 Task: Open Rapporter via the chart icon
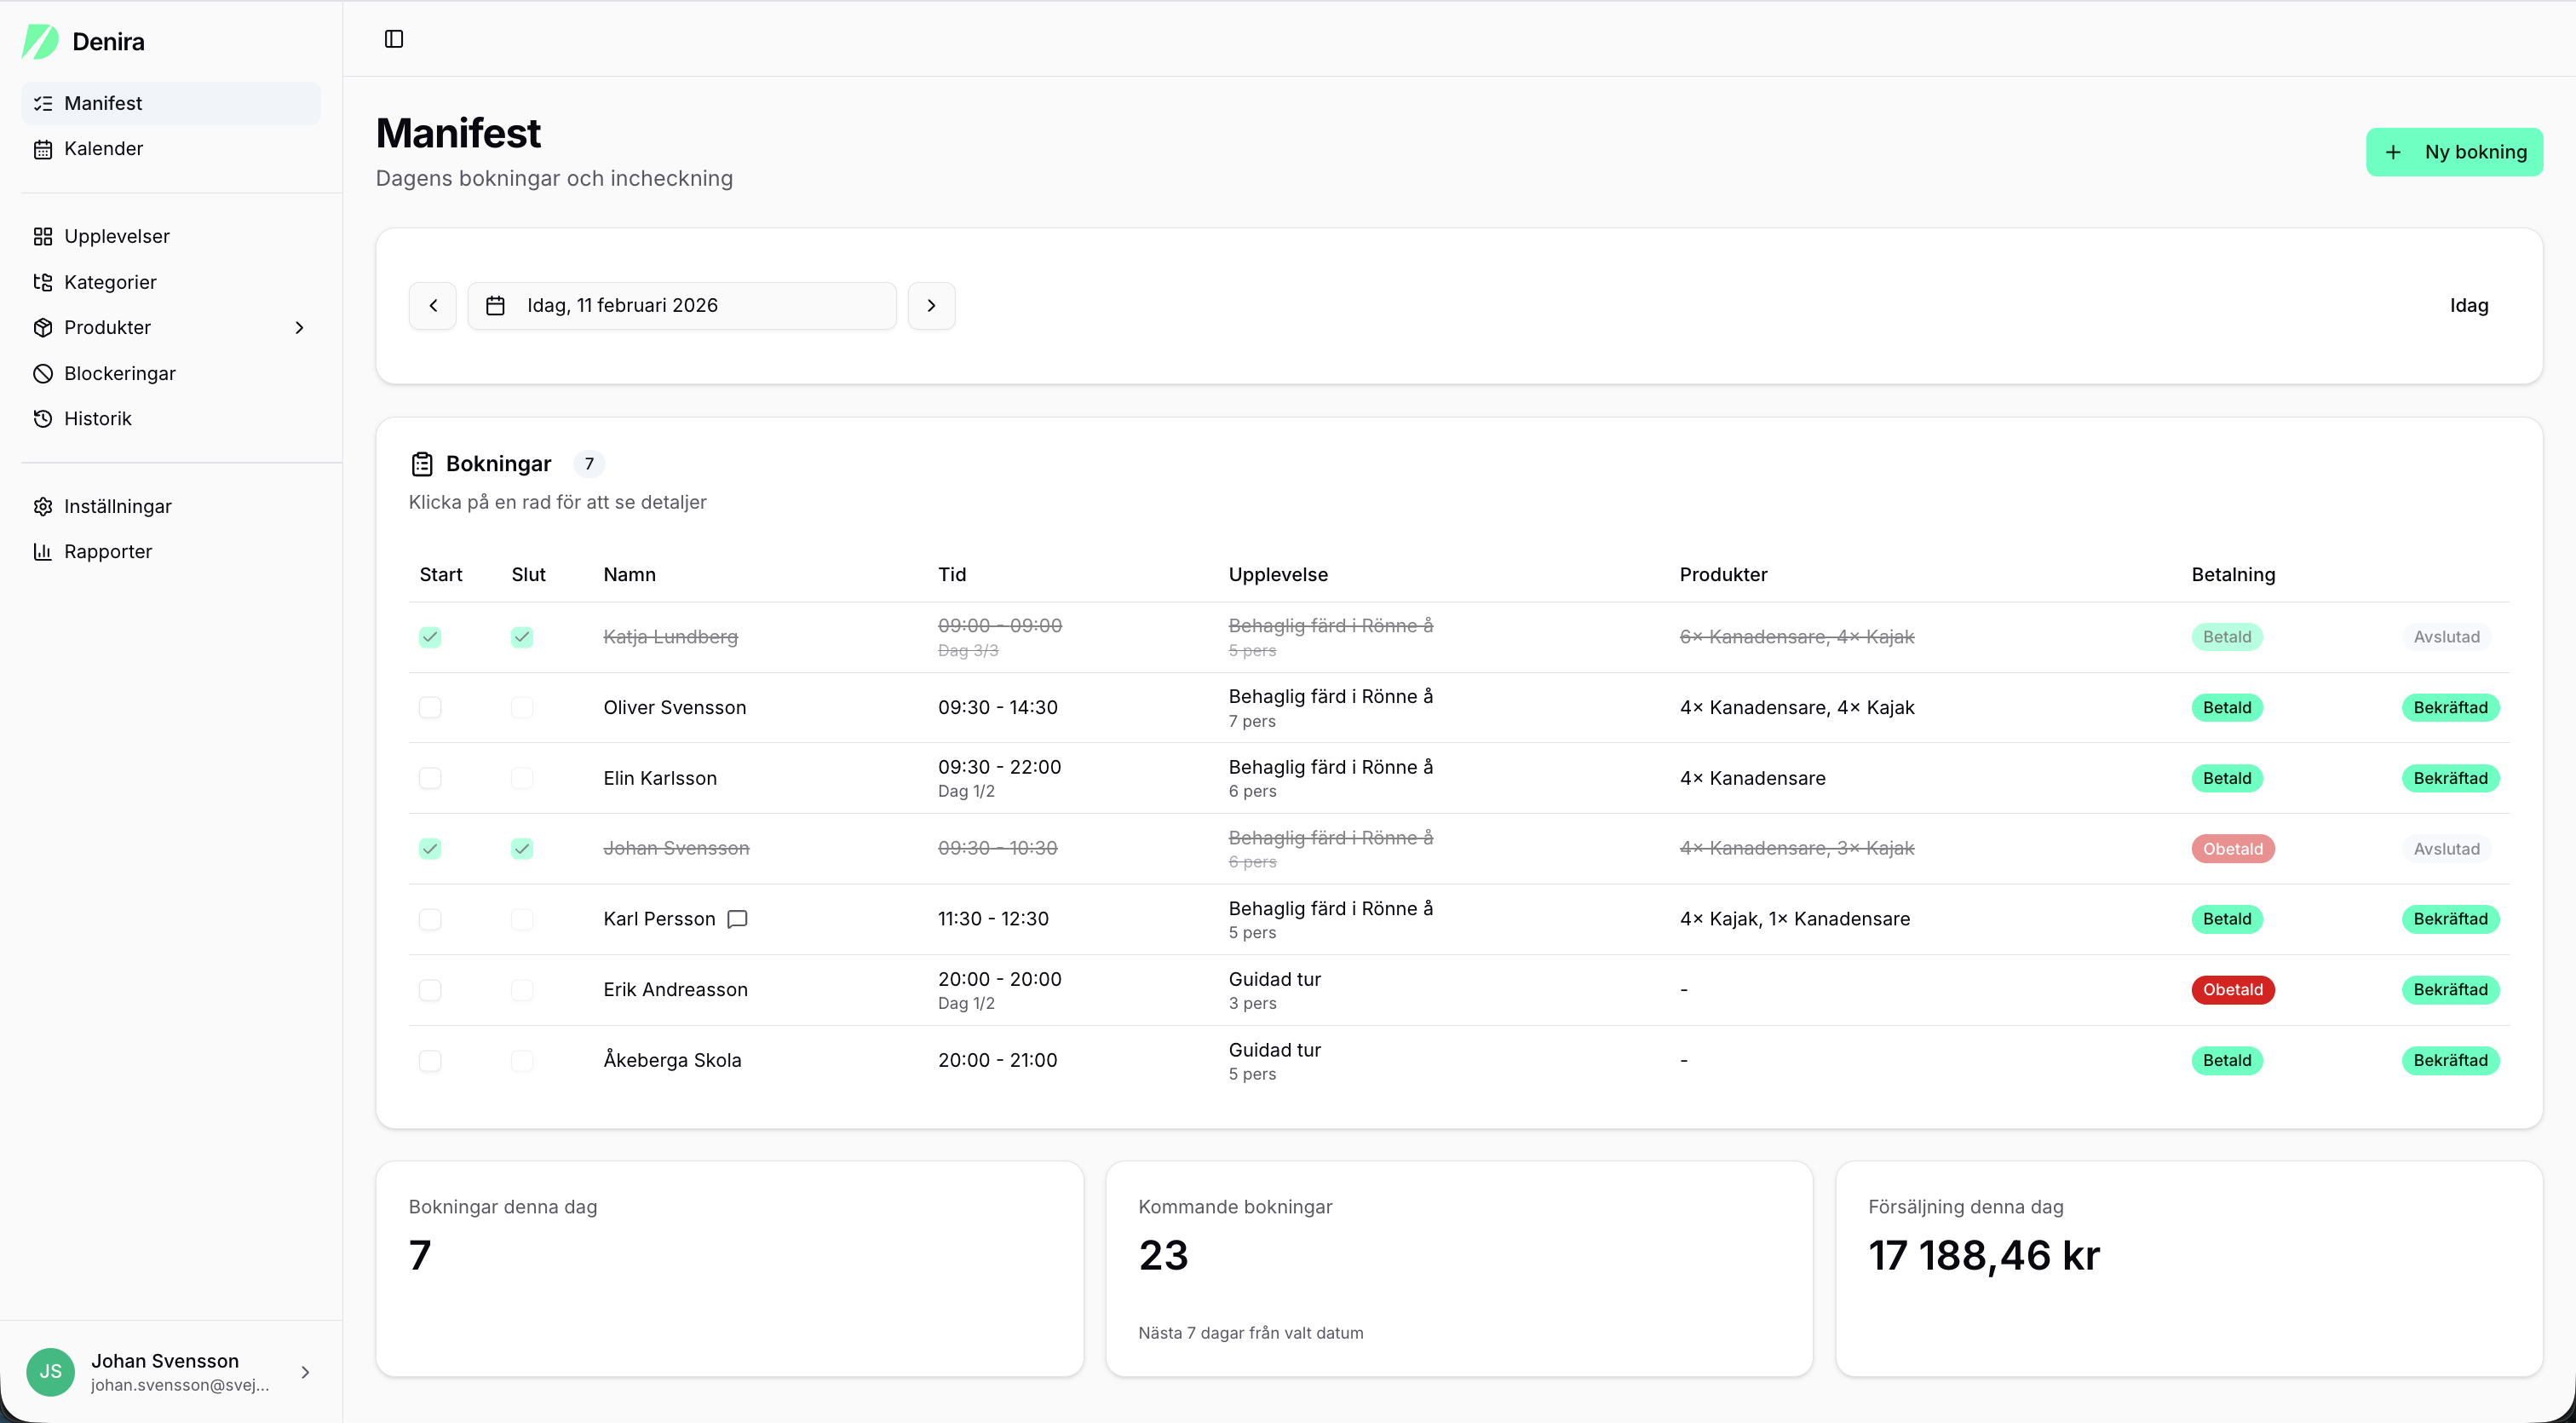[x=43, y=551]
